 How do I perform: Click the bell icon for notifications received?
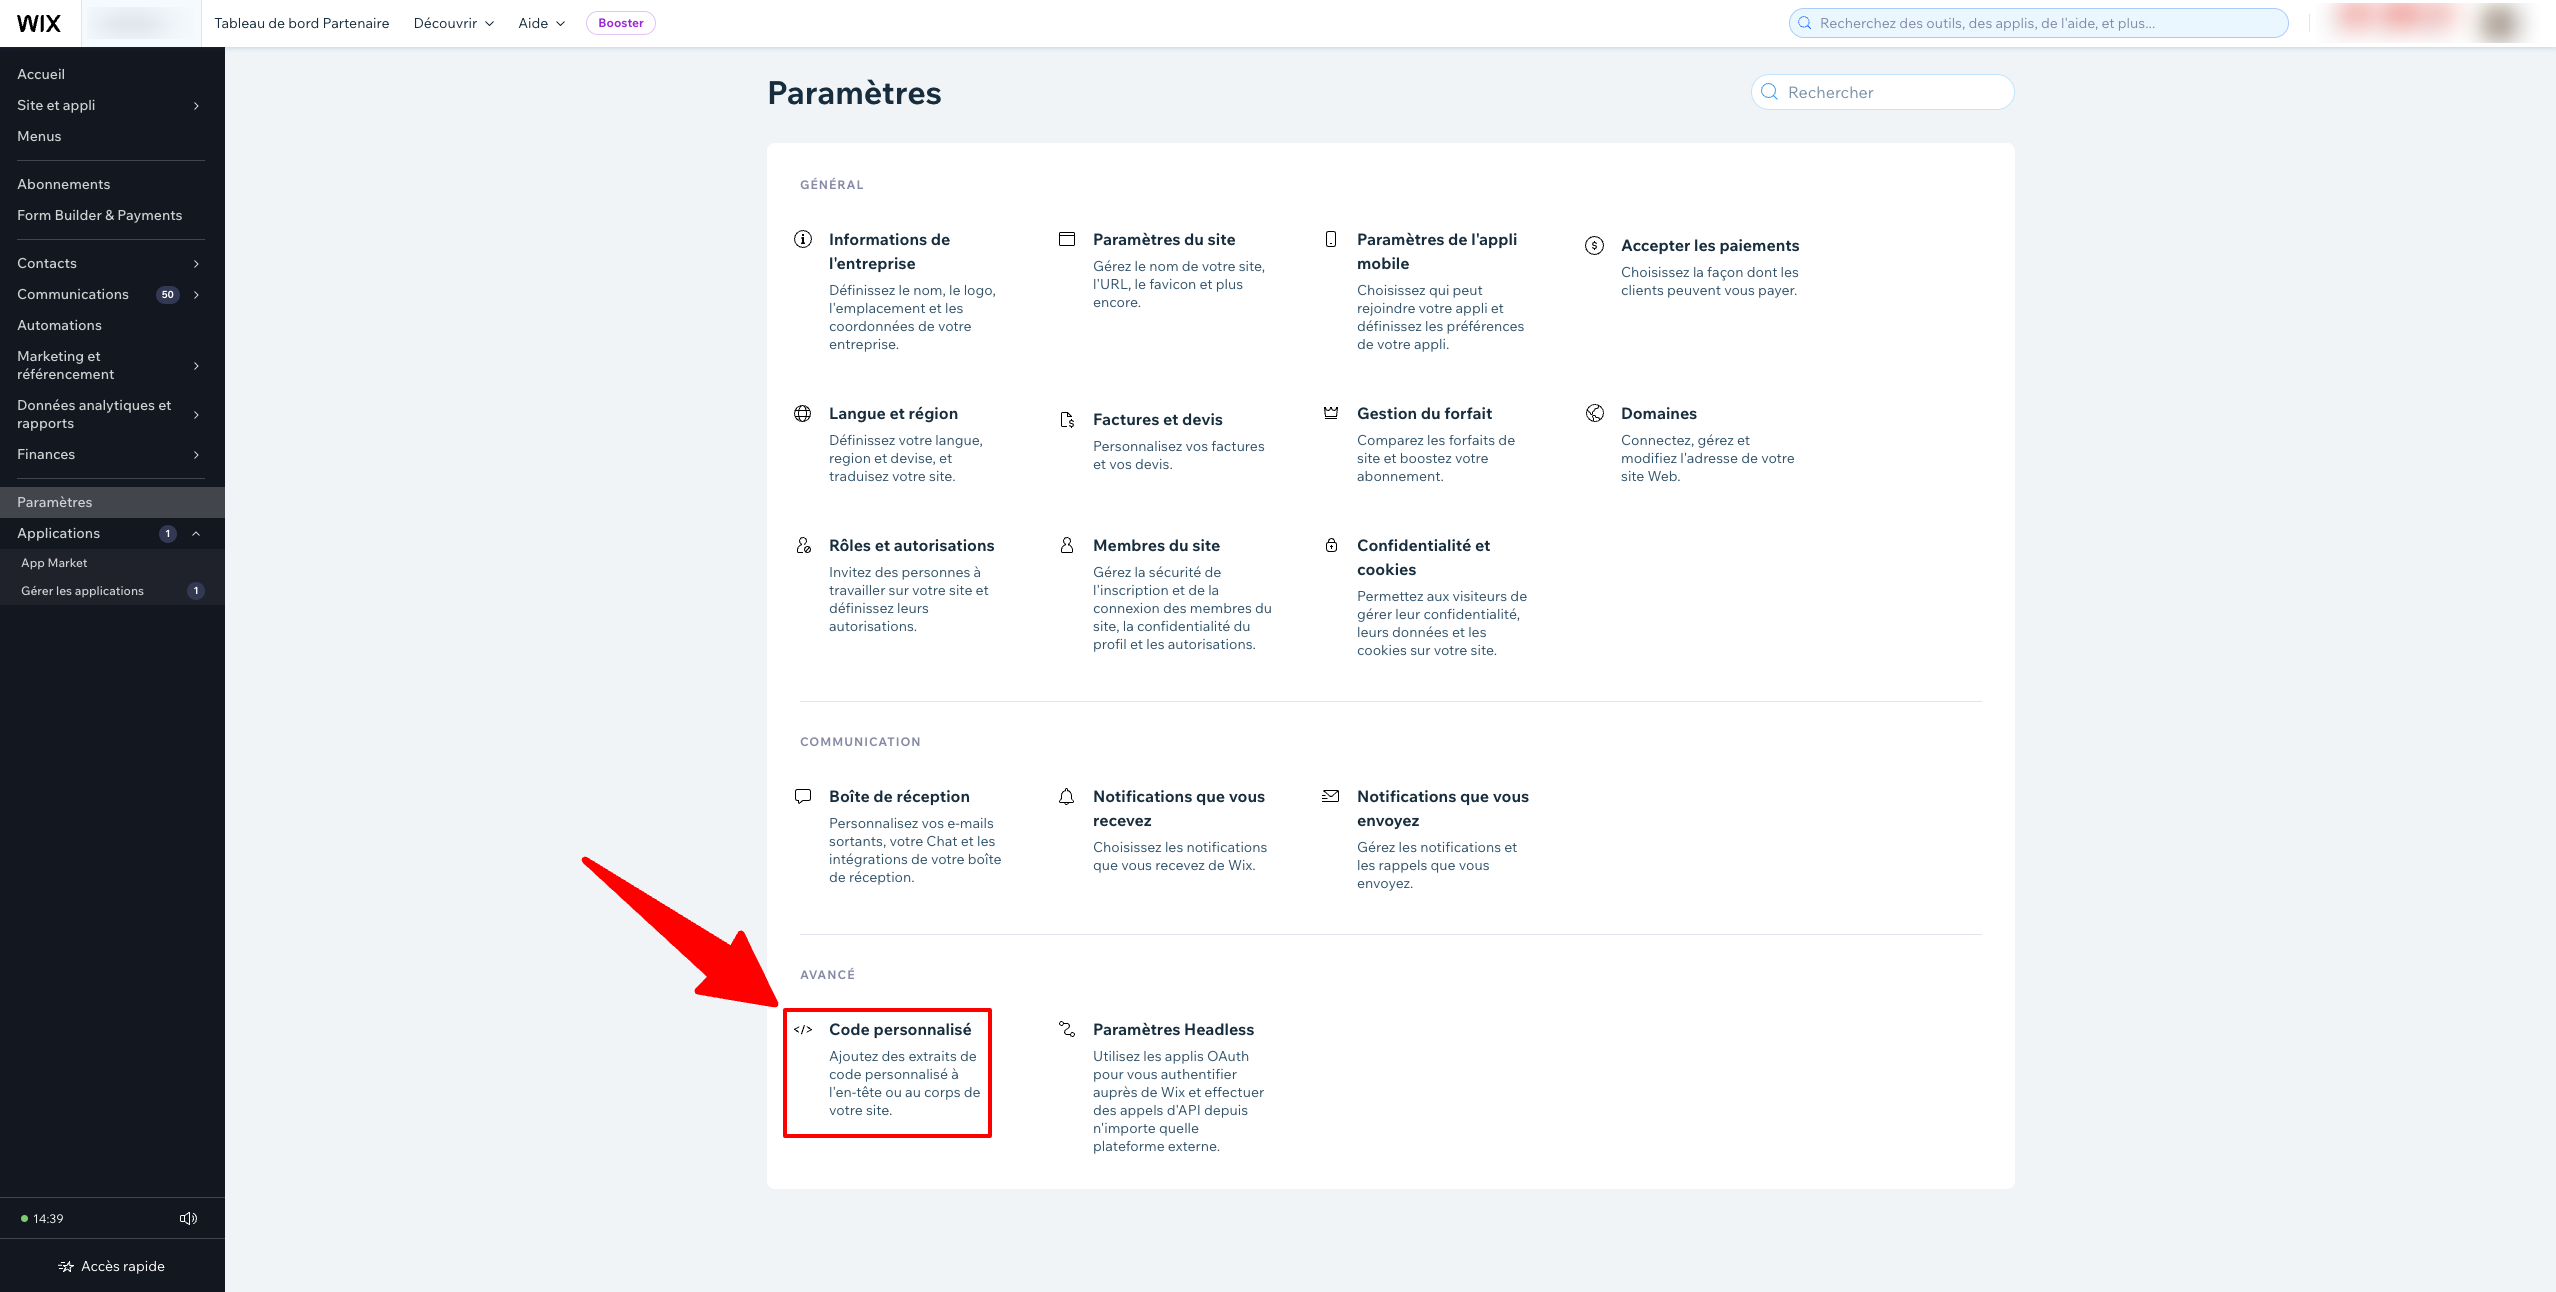coord(1067,796)
